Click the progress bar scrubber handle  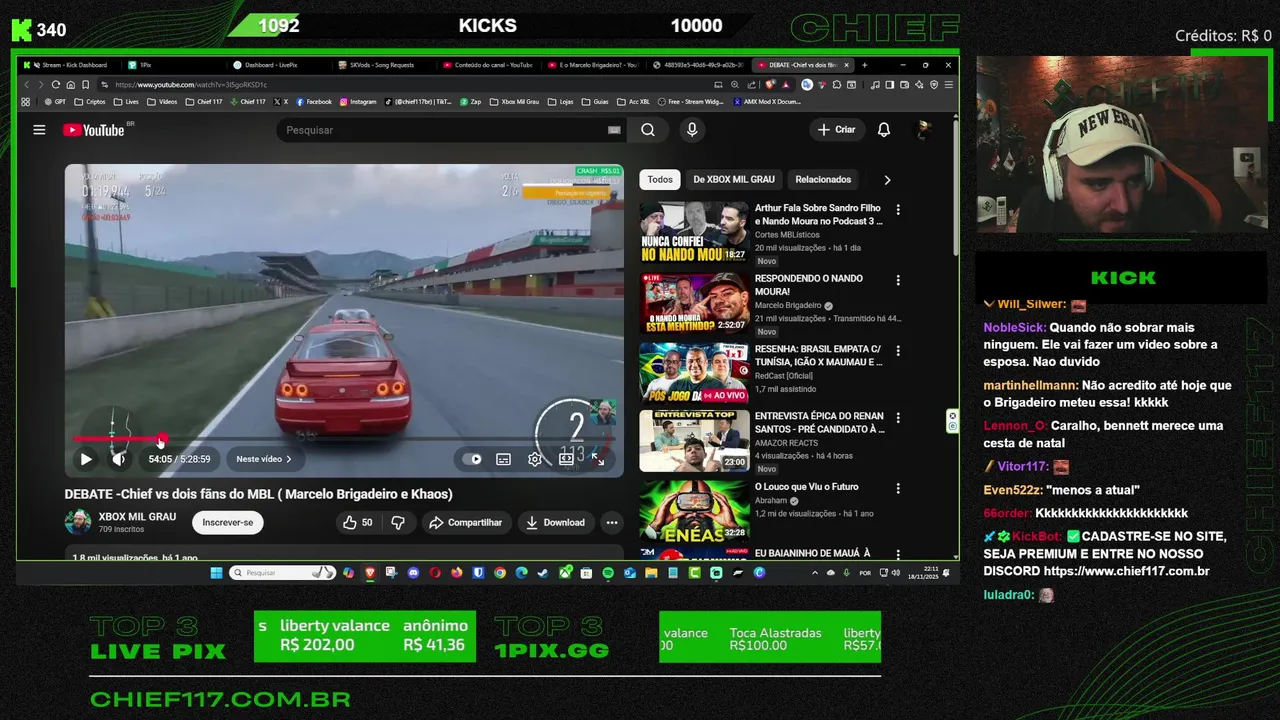(x=161, y=439)
